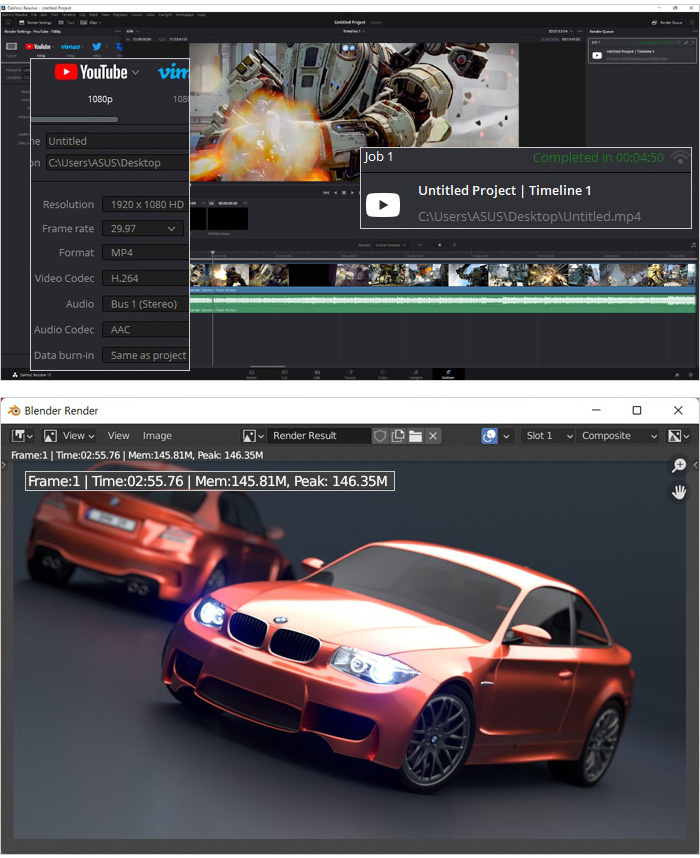Viewport: 700px width, 858px height.
Task: Open Blender editor type selector icon
Action: pos(22,436)
